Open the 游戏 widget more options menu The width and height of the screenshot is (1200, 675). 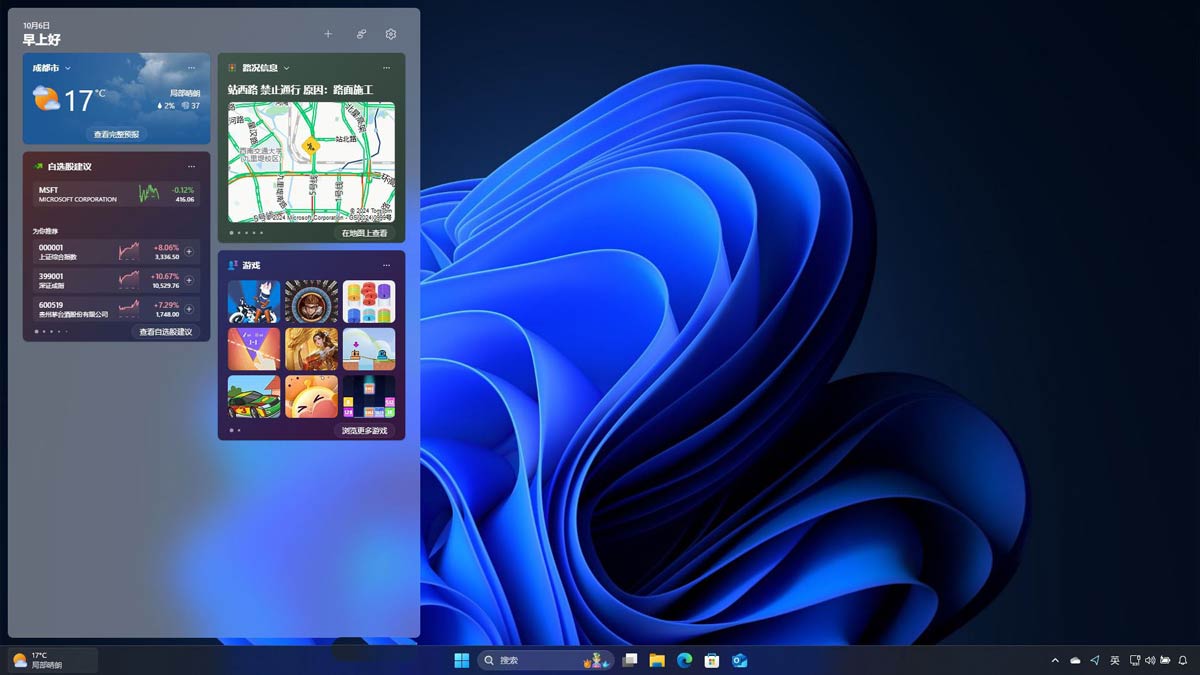(386, 265)
